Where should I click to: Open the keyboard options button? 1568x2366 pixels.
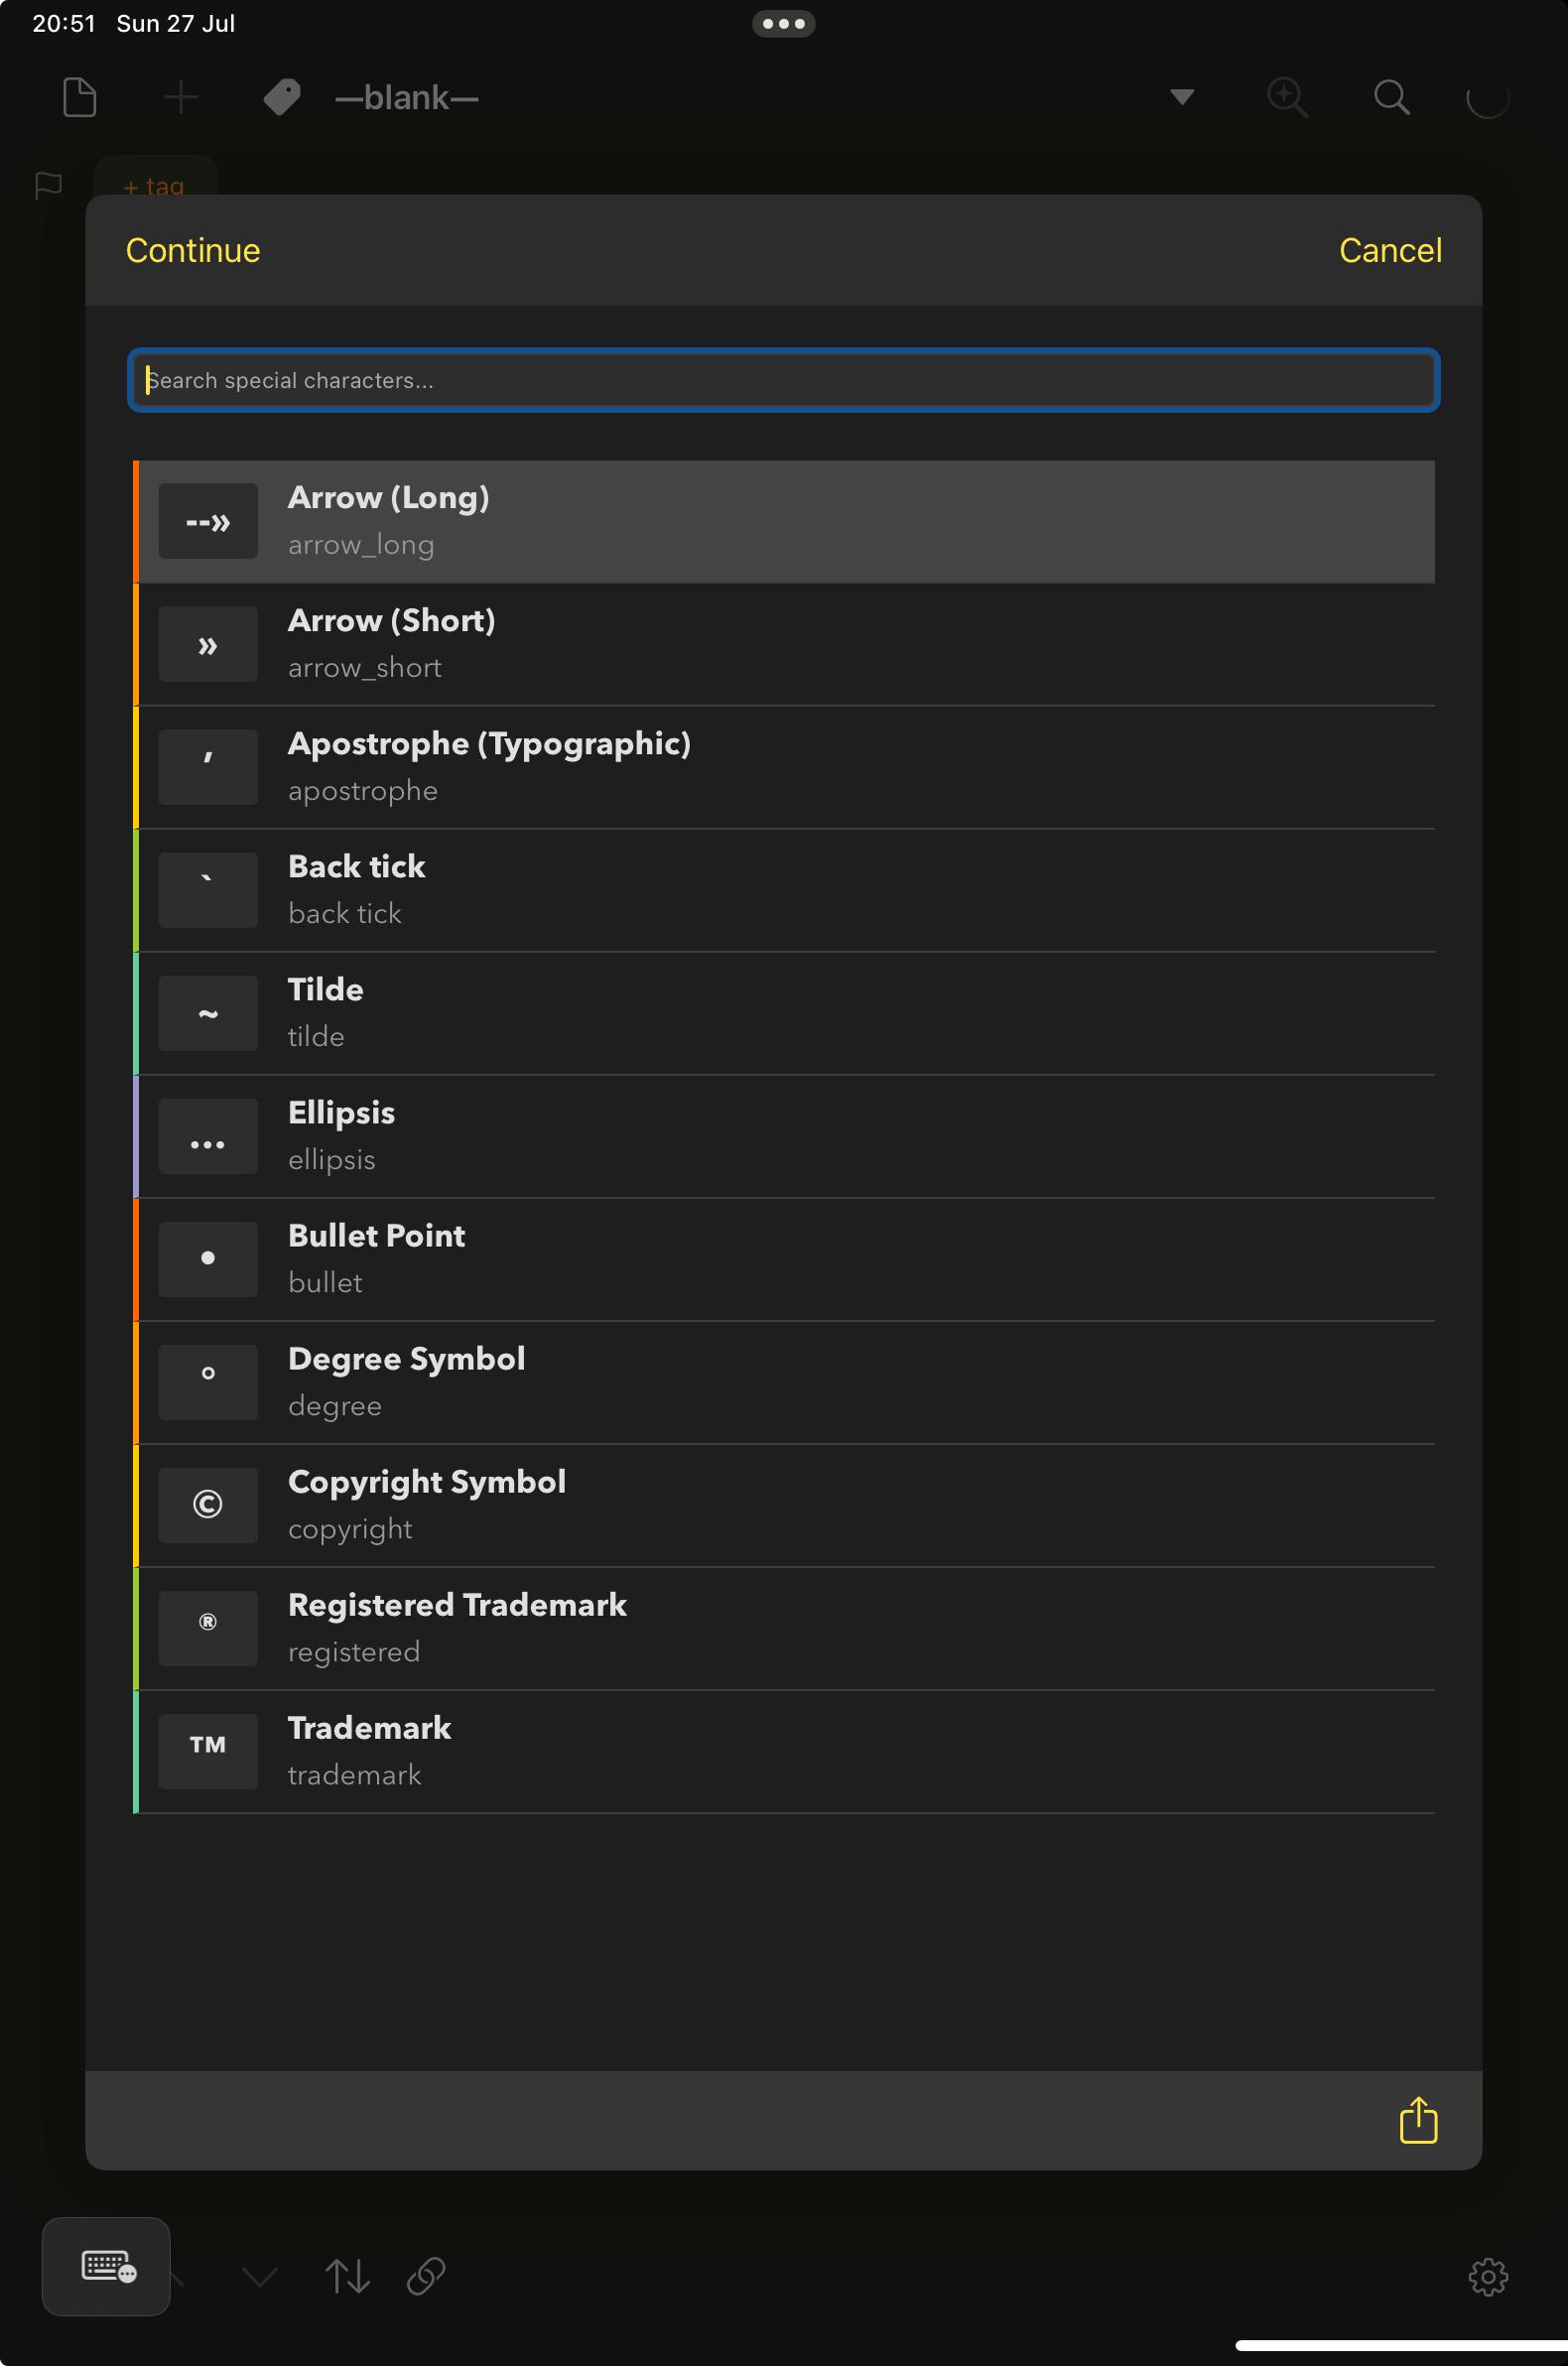[106, 2266]
